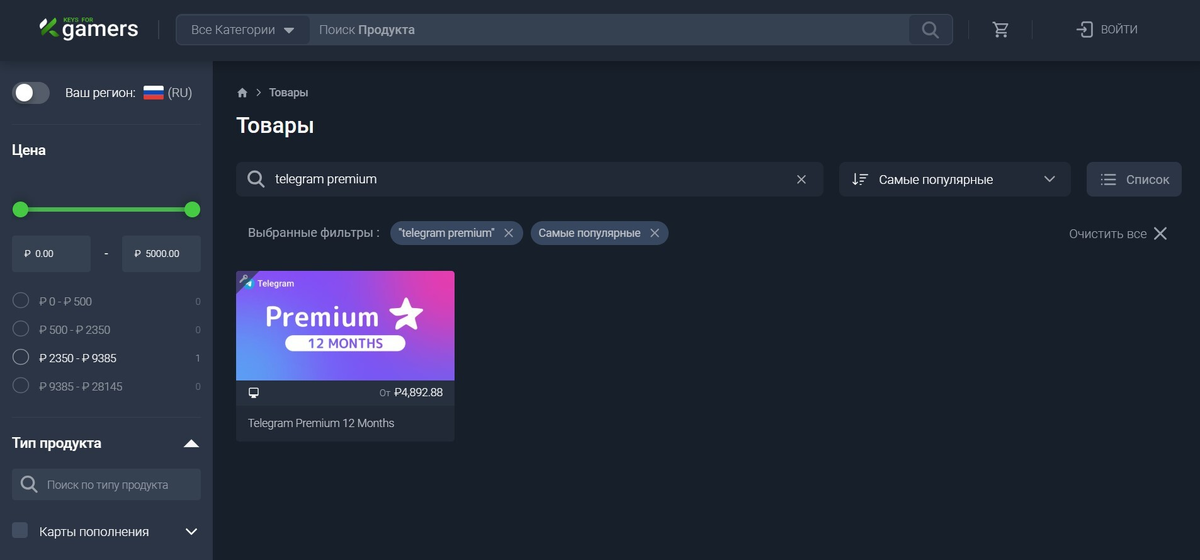Viewport: 1200px width, 560px height.
Task: Click the ₽4,892.88 price
Action: pyautogui.click(x=418, y=393)
